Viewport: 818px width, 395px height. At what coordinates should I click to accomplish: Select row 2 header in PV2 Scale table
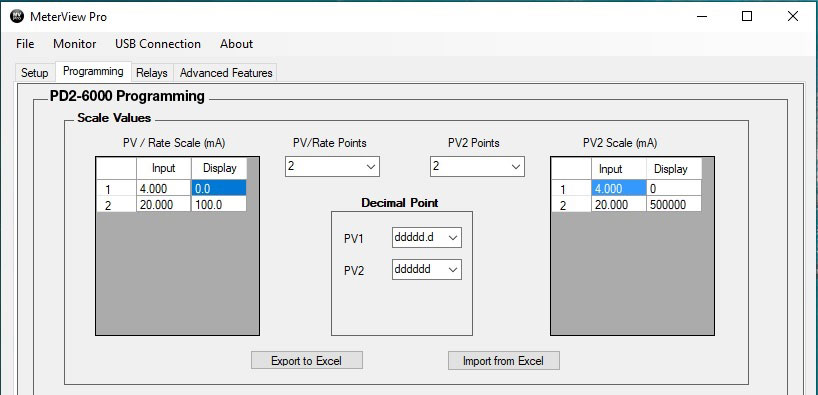(x=571, y=205)
